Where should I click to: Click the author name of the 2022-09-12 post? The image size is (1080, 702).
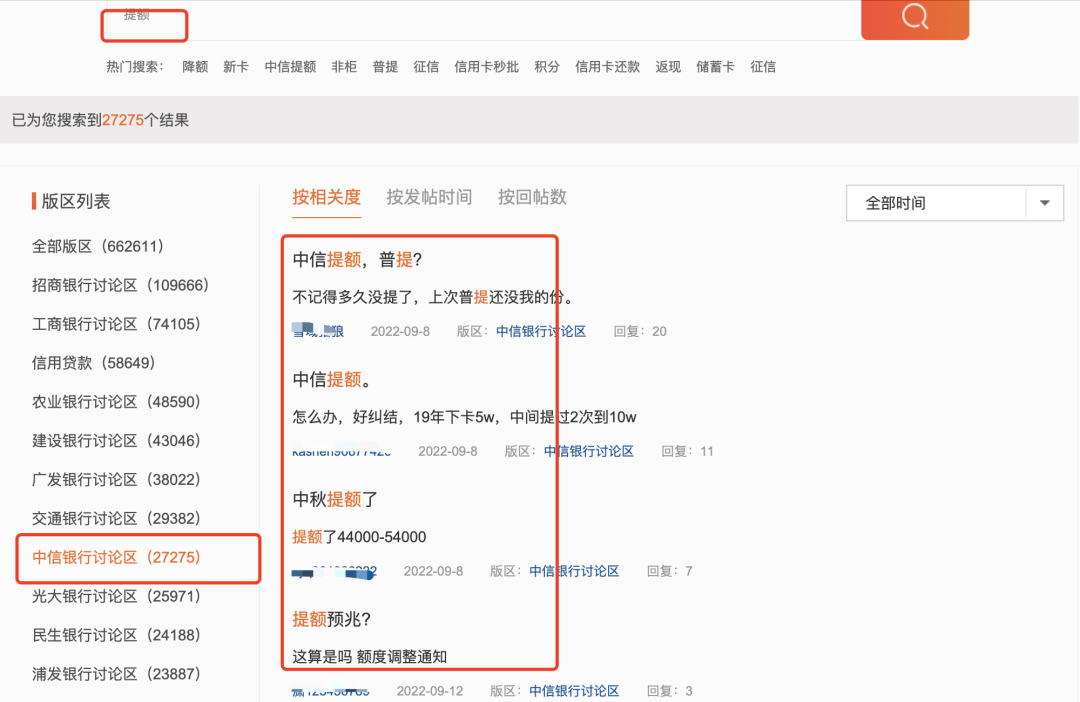pos(331,691)
